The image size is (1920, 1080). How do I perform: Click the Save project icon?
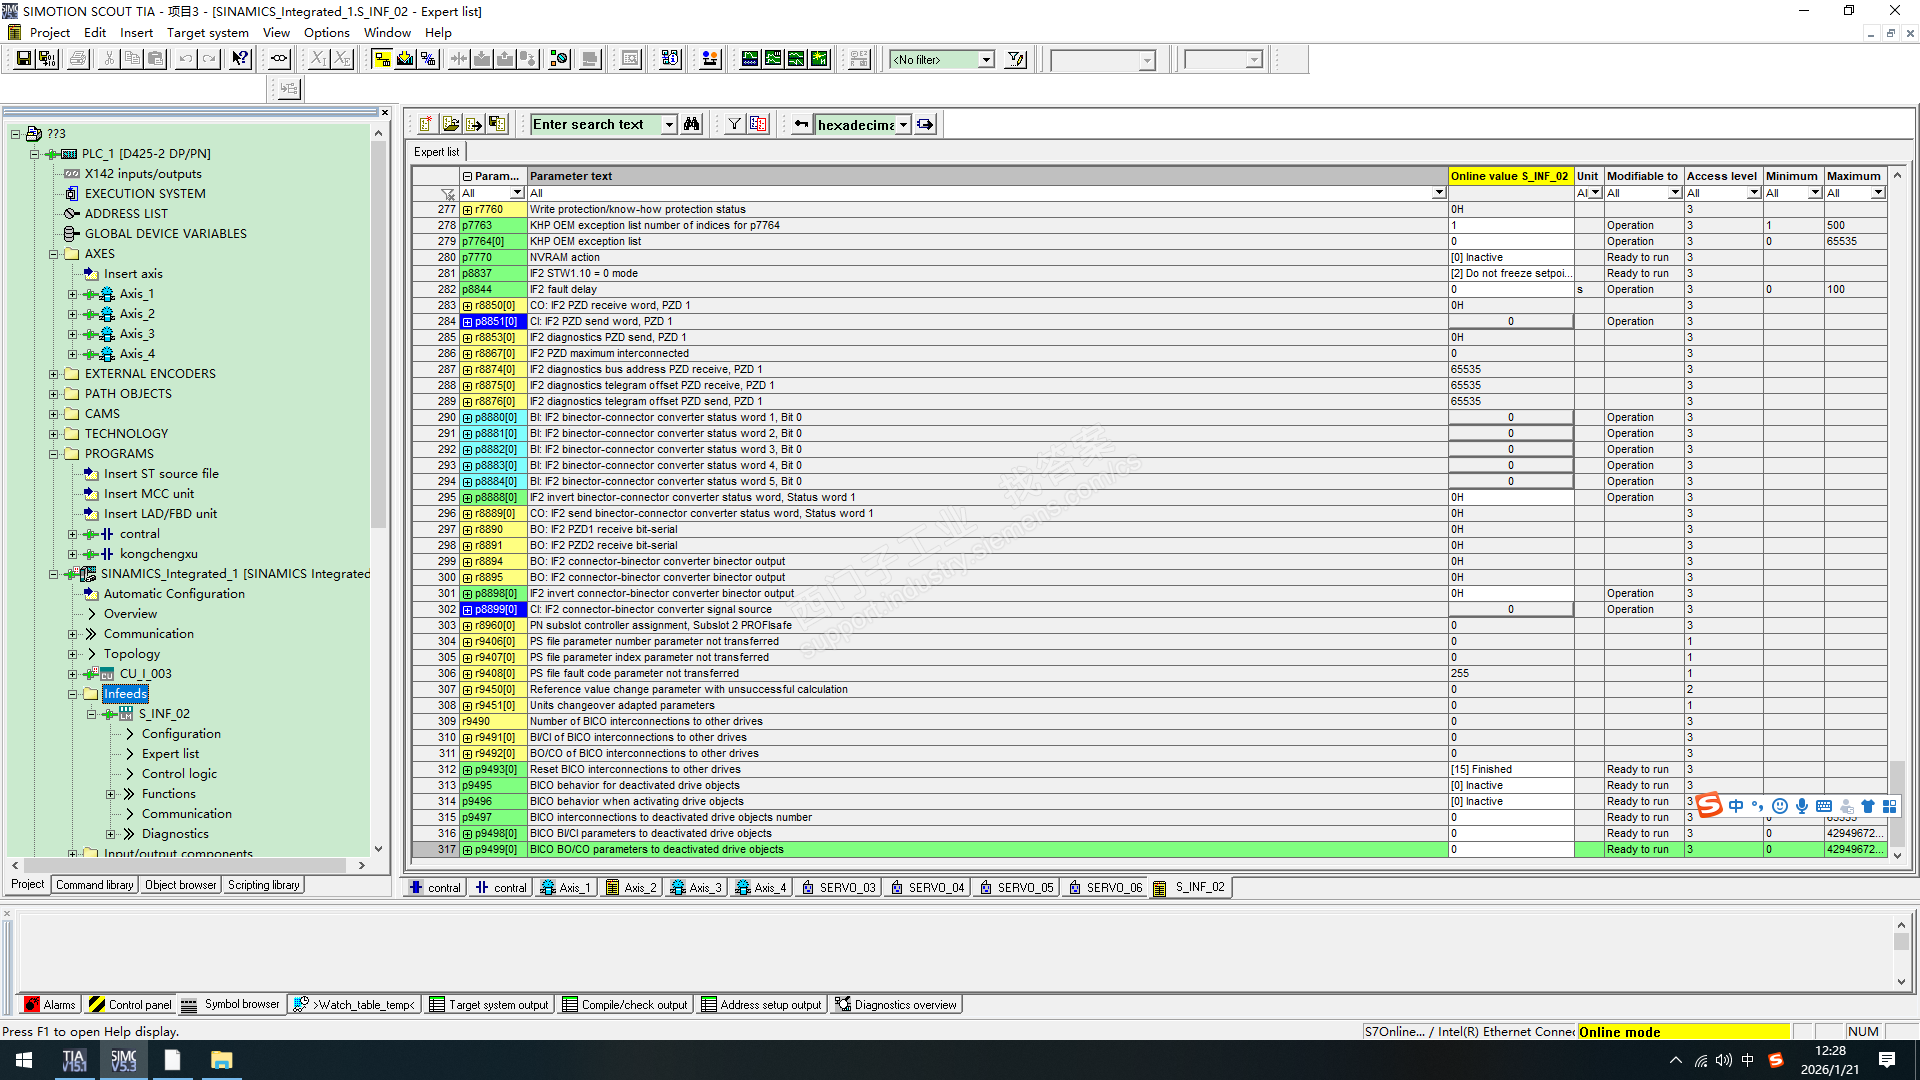[x=23, y=59]
